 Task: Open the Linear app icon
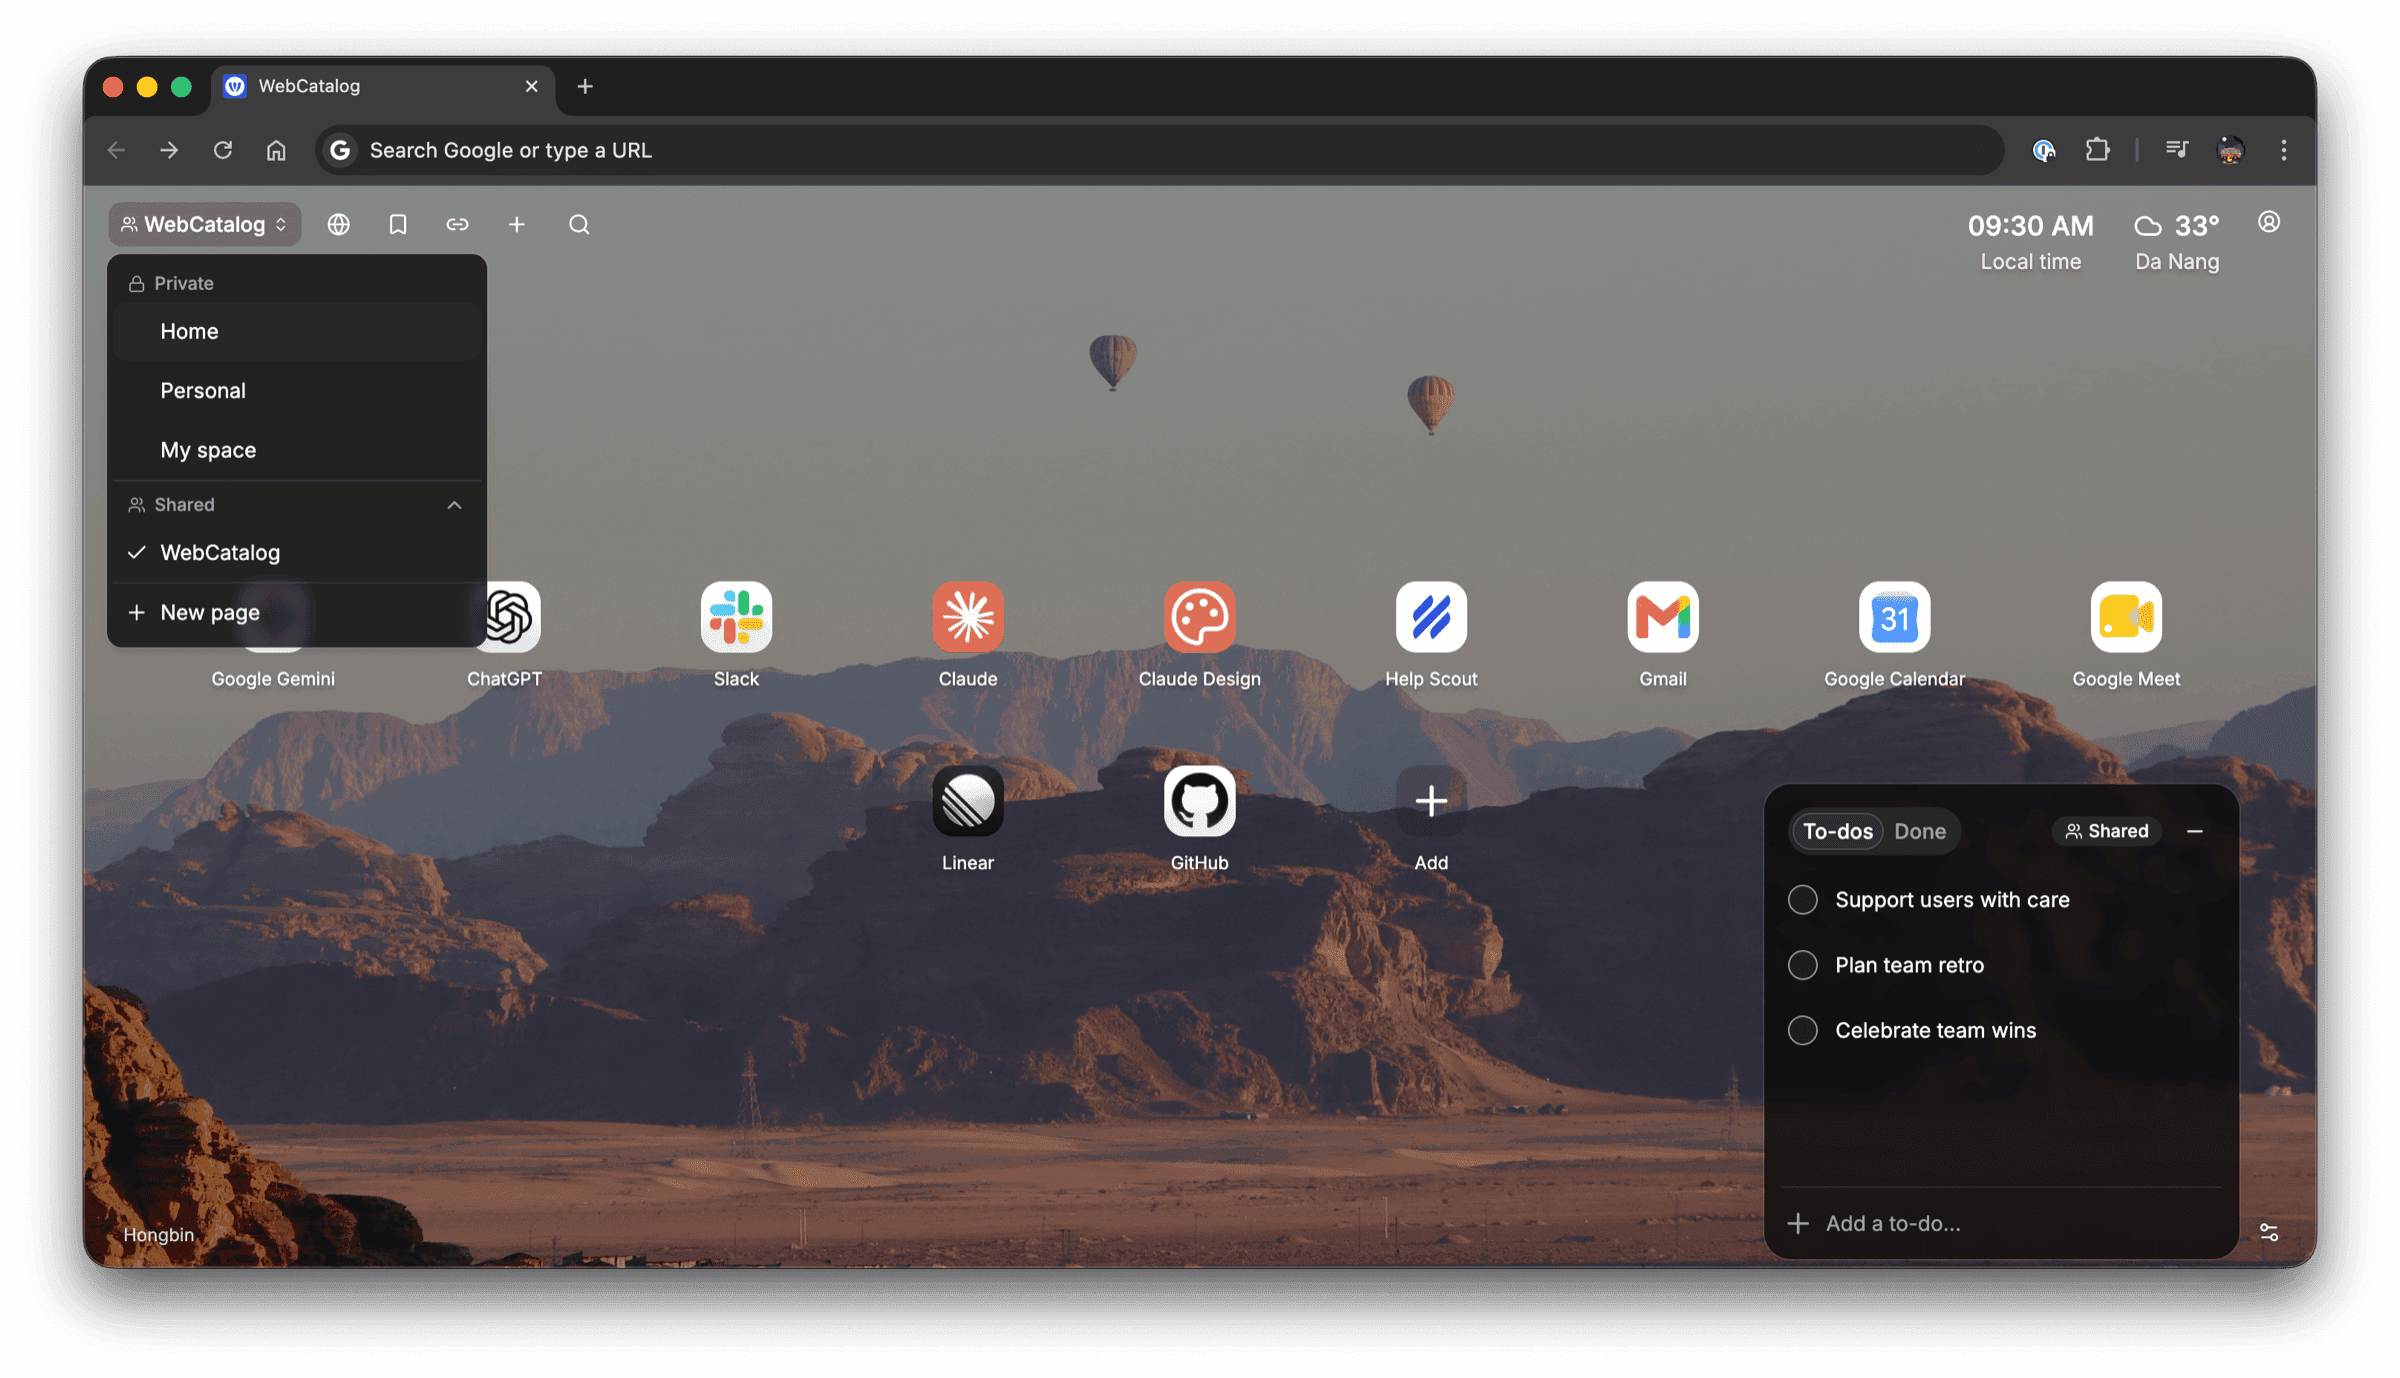click(967, 801)
